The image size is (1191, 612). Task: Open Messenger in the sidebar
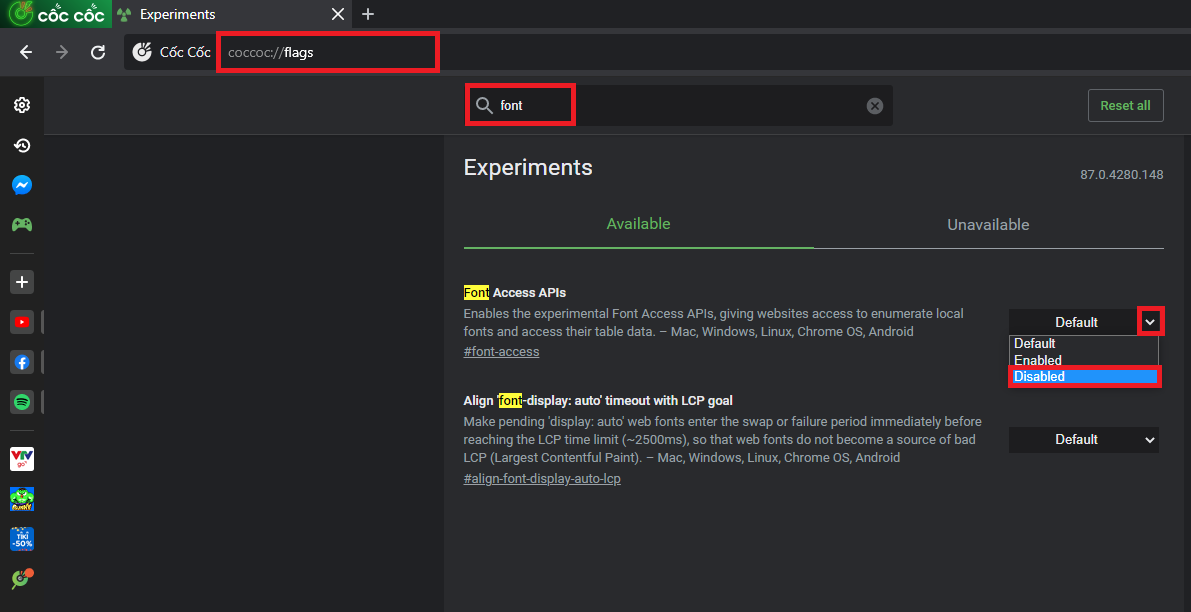coord(22,185)
